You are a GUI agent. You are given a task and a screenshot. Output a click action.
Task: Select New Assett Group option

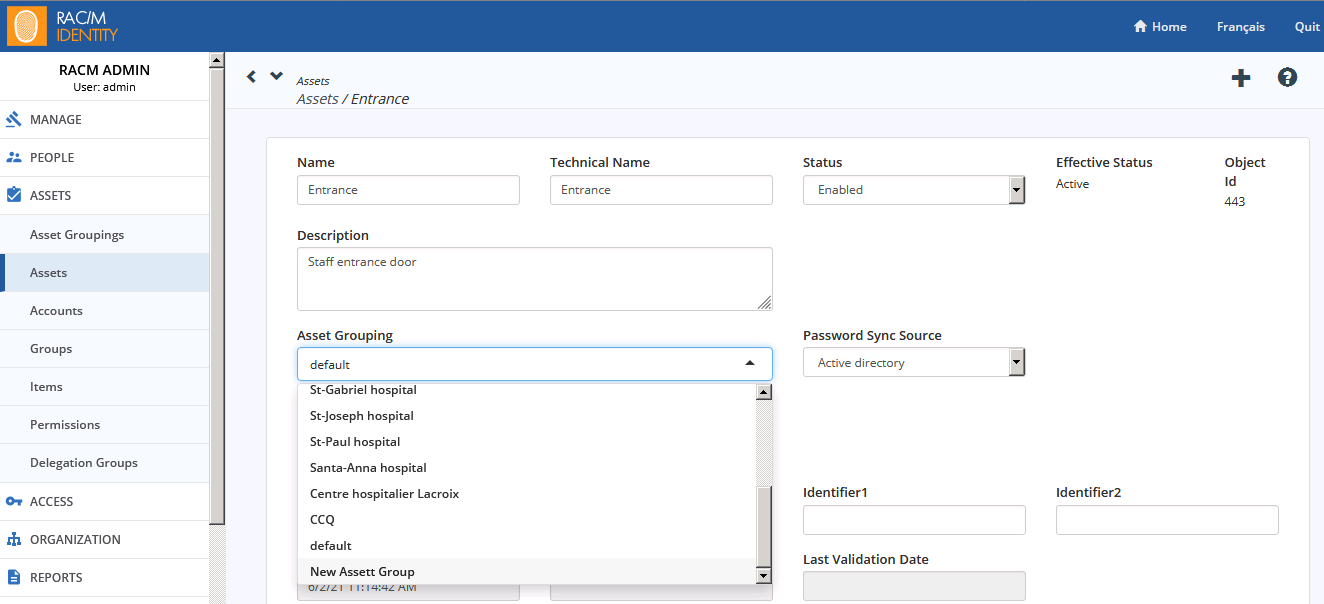pos(527,572)
